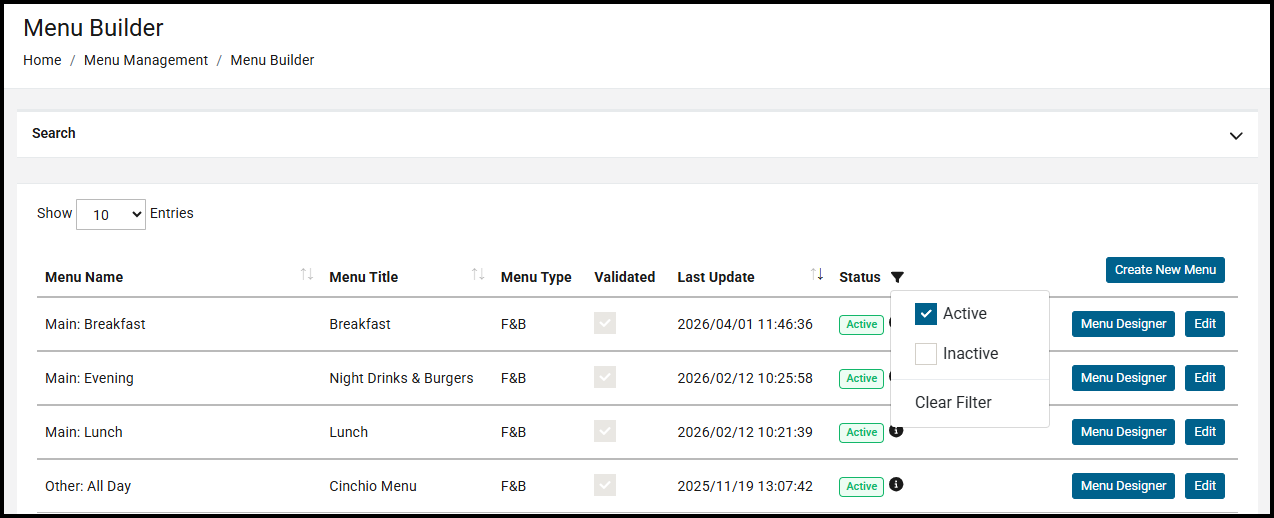Click Active status badge for Main: Evening
1274x518 pixels.
pos(861,378)
